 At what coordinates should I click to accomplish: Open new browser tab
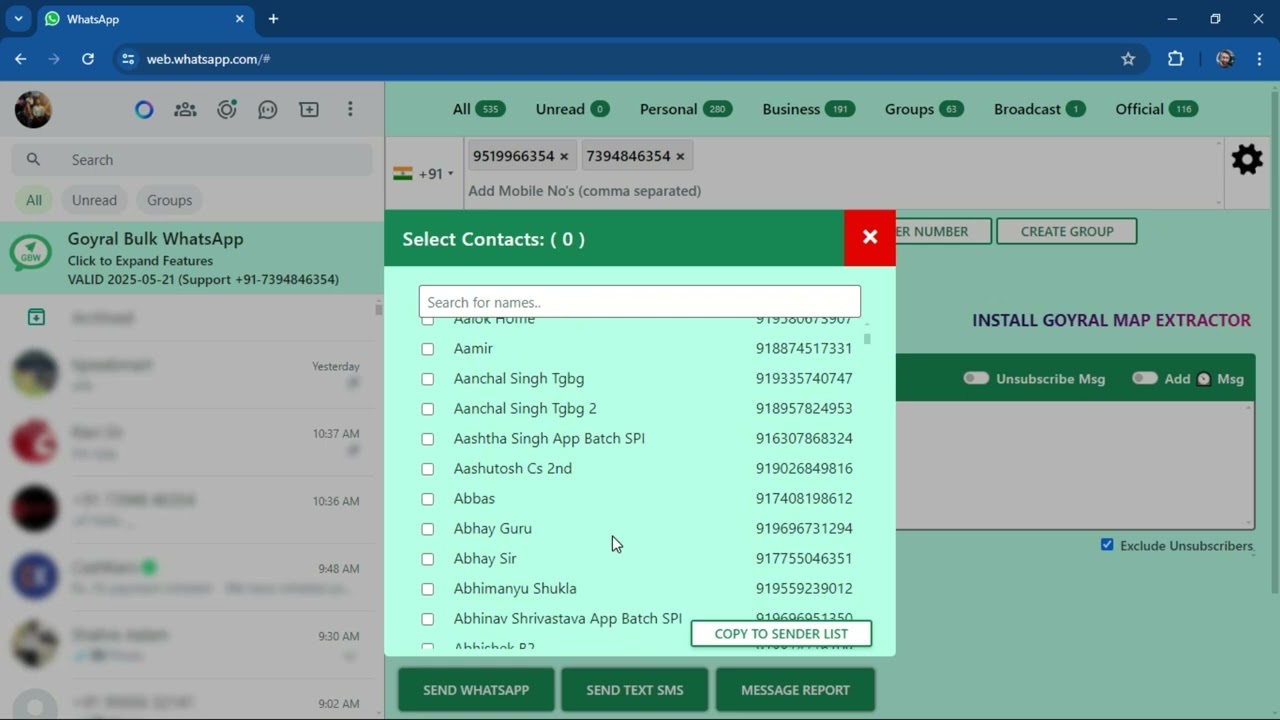point(273,19)
